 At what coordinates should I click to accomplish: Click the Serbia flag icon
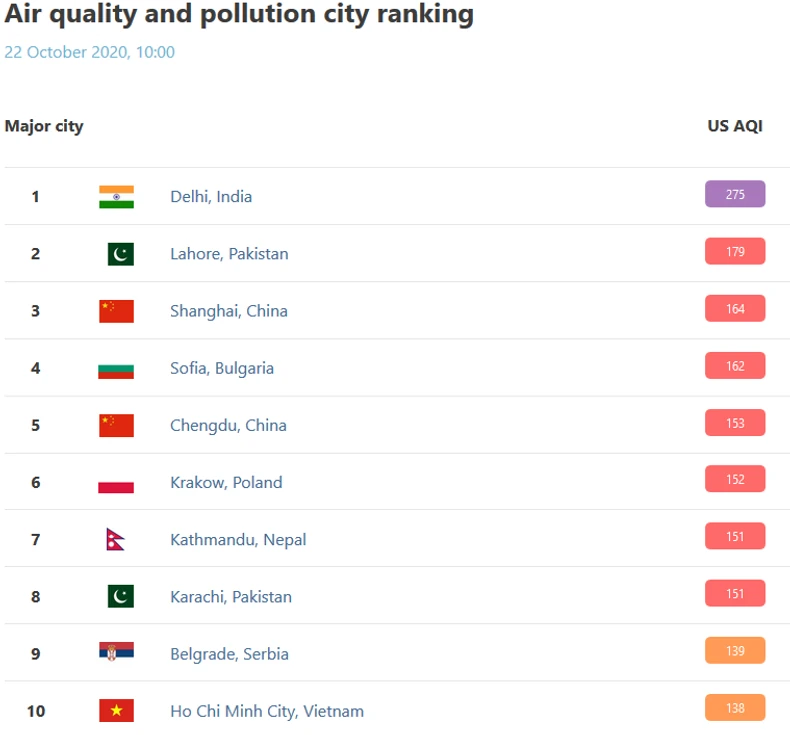(x=116, y=654)
